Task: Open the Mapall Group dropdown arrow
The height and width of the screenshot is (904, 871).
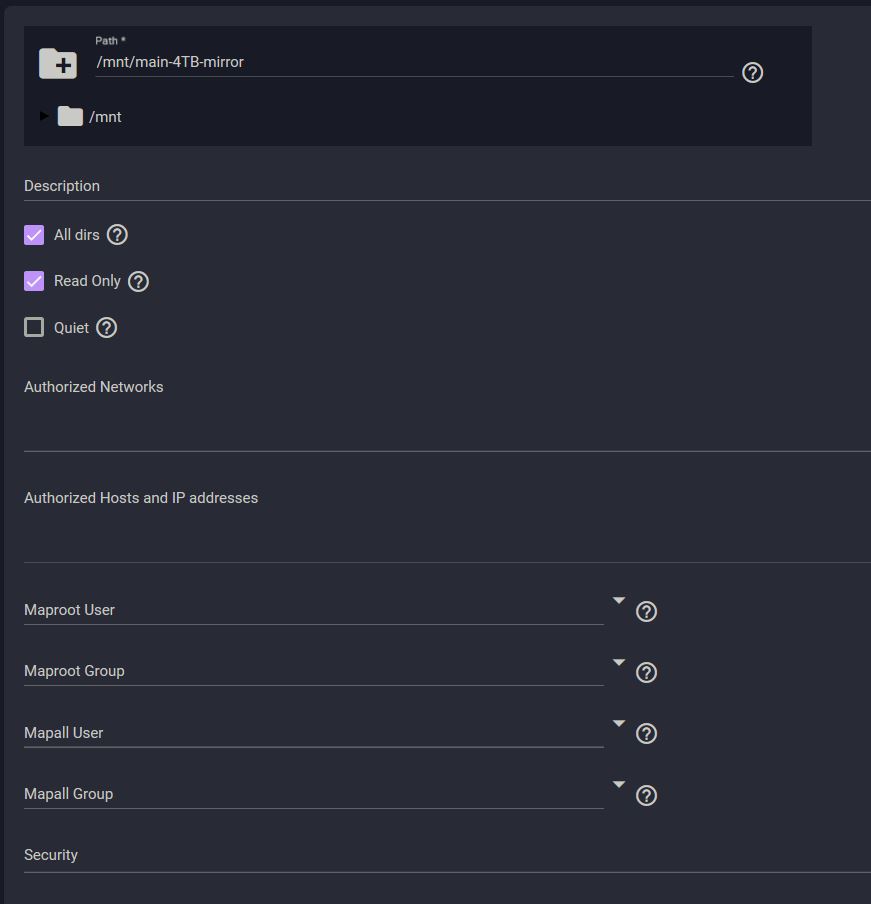Action: (x=619, y=784)
